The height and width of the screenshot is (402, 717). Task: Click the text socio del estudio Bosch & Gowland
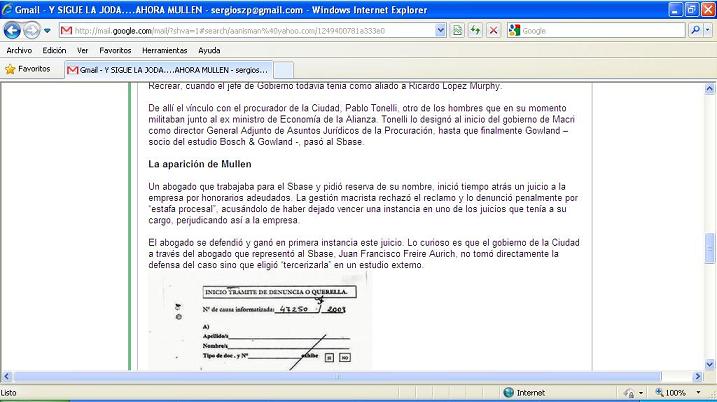pyautogui.click(x=220, y=142)
